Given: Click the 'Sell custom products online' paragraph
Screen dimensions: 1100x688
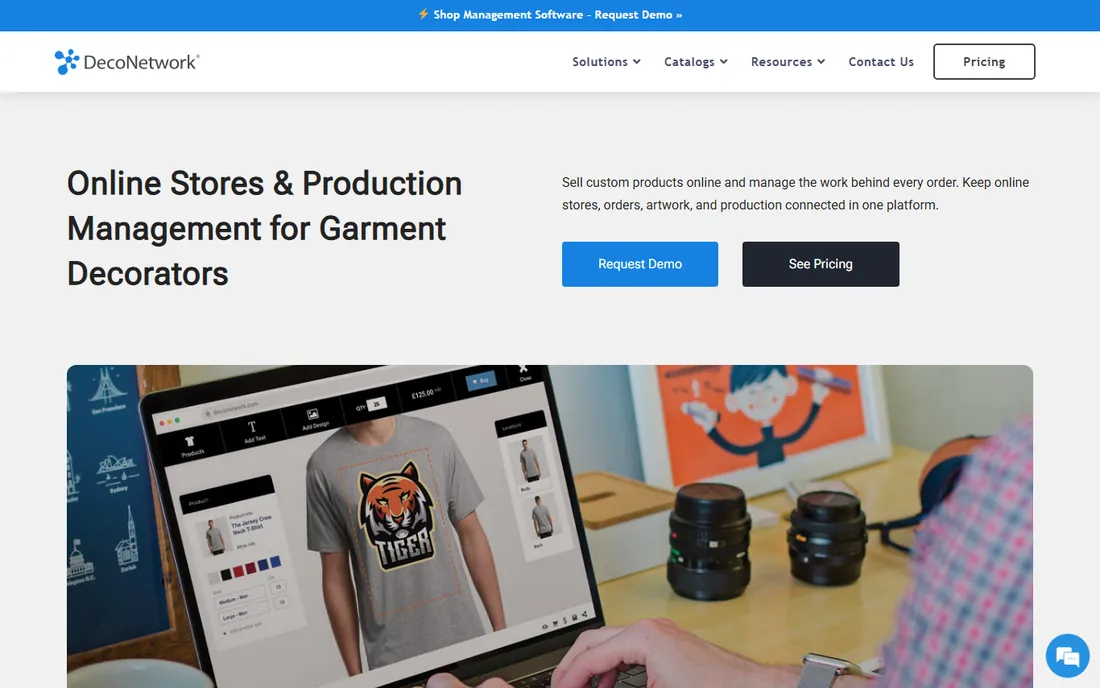Looking at the screenshot, I should point(796,194).
